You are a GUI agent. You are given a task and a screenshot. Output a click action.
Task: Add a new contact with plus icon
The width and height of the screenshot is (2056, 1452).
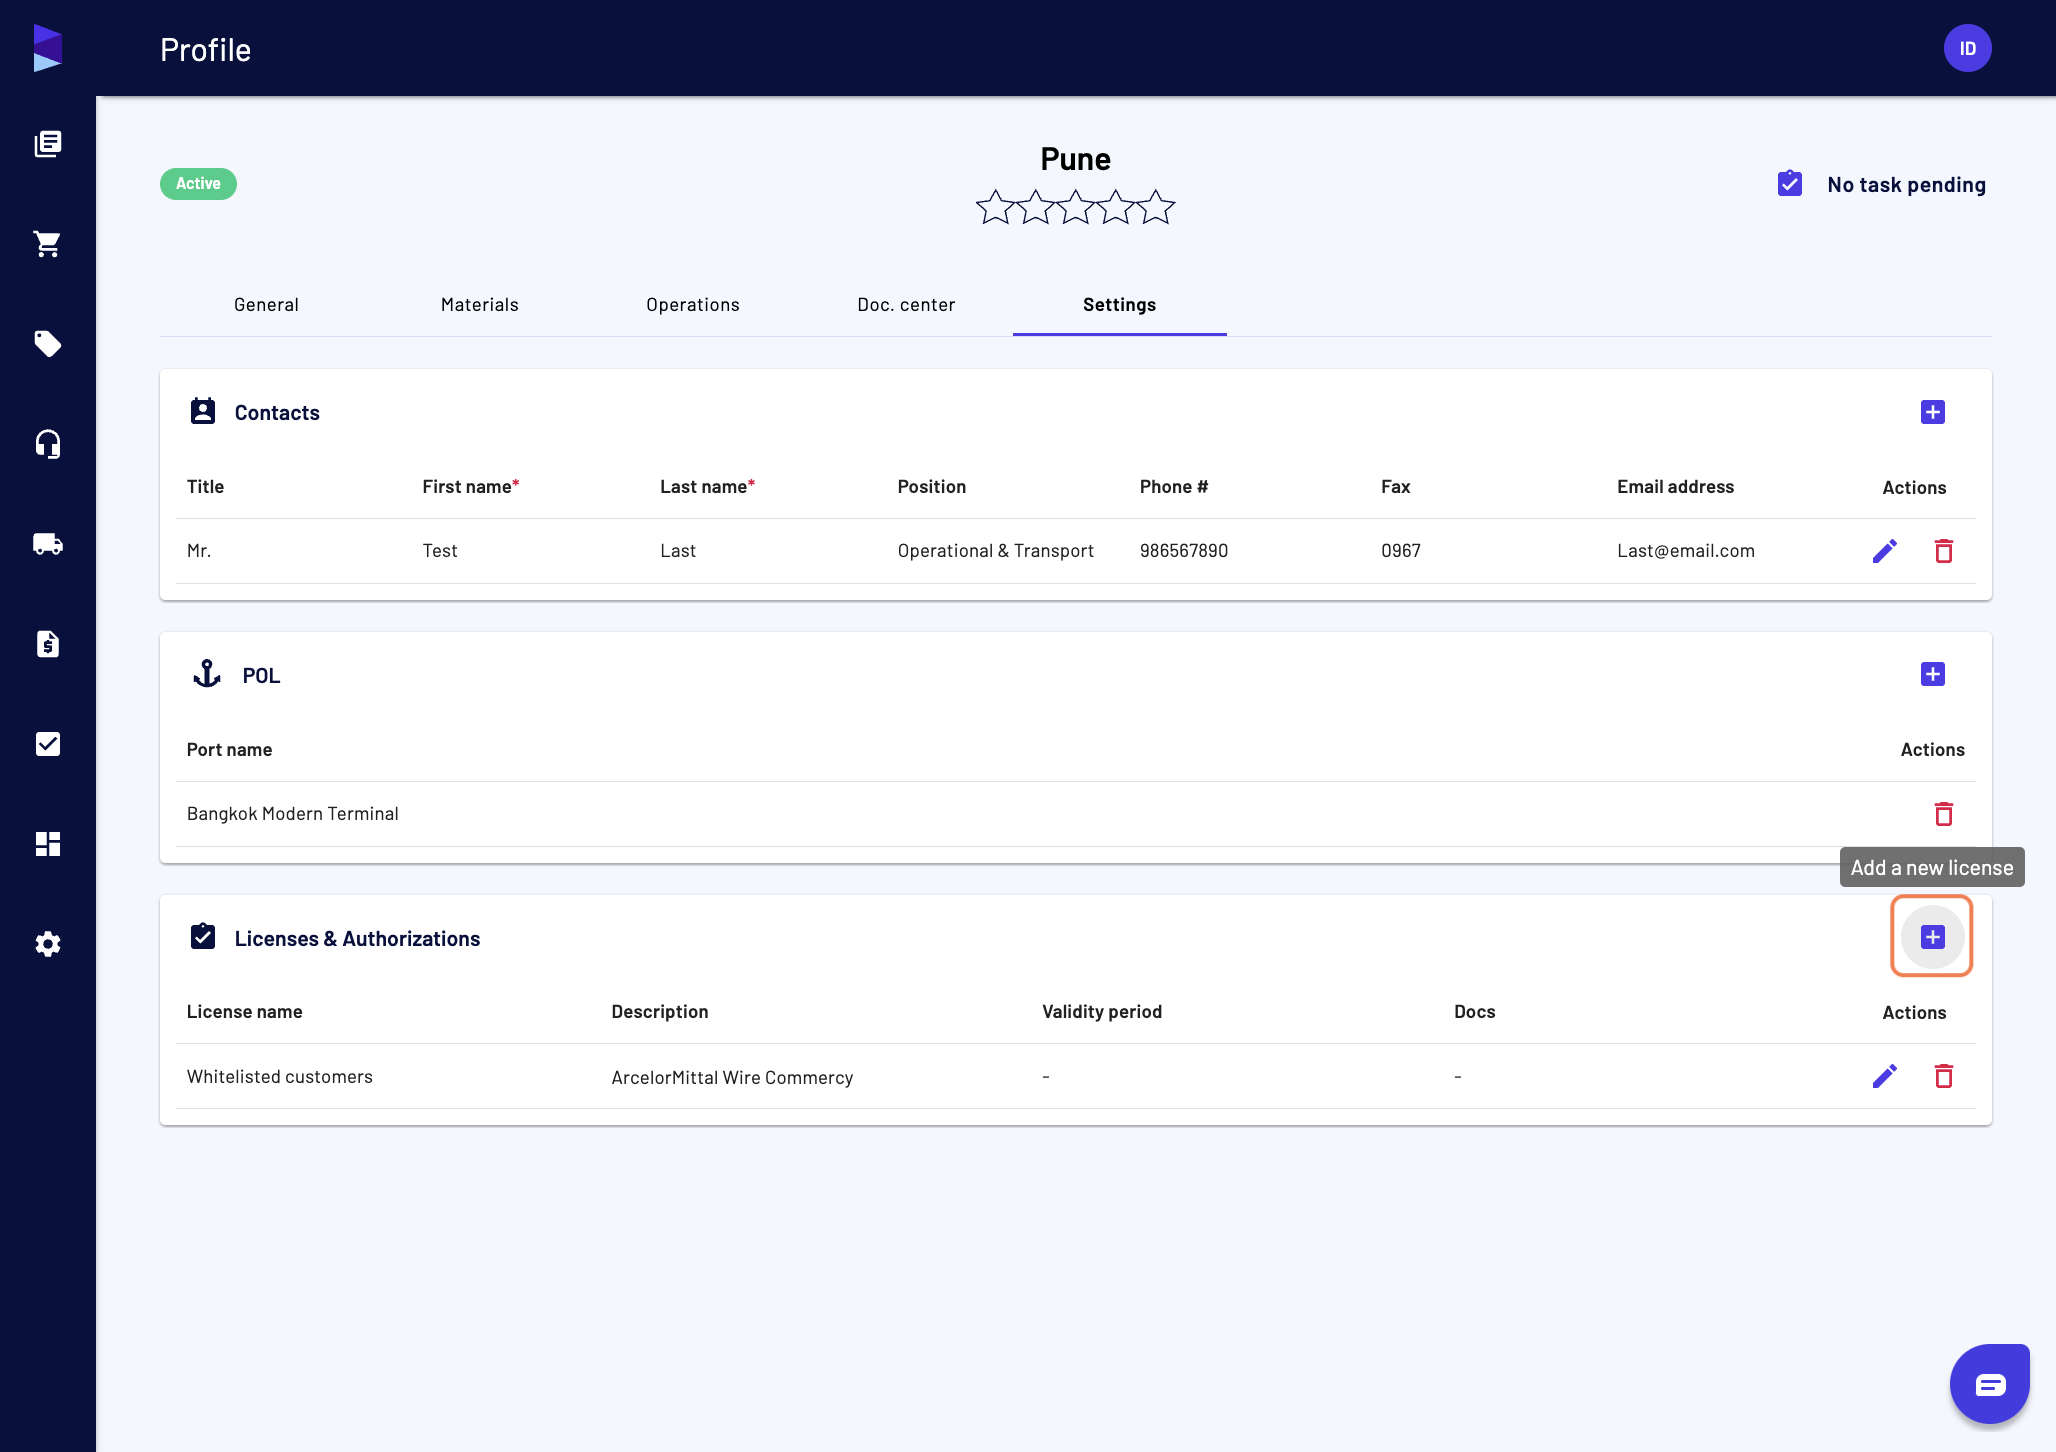[x=1933, y=412]
